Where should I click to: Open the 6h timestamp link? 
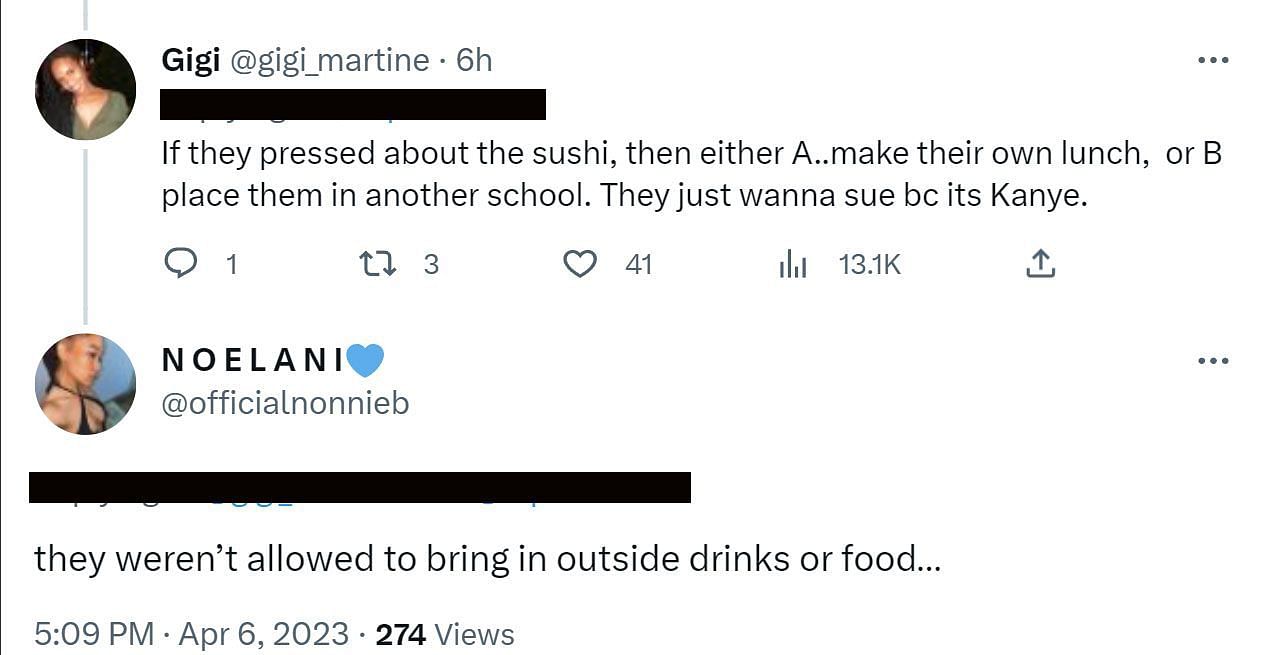coord(474,61)
